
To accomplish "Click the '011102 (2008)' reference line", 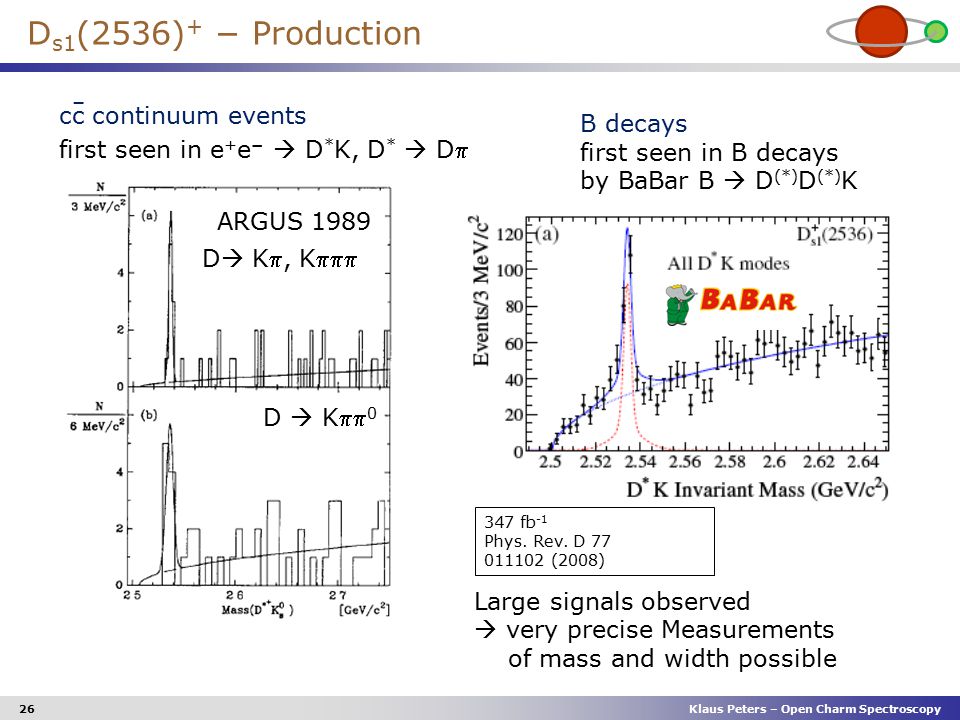I will (544, 560).
